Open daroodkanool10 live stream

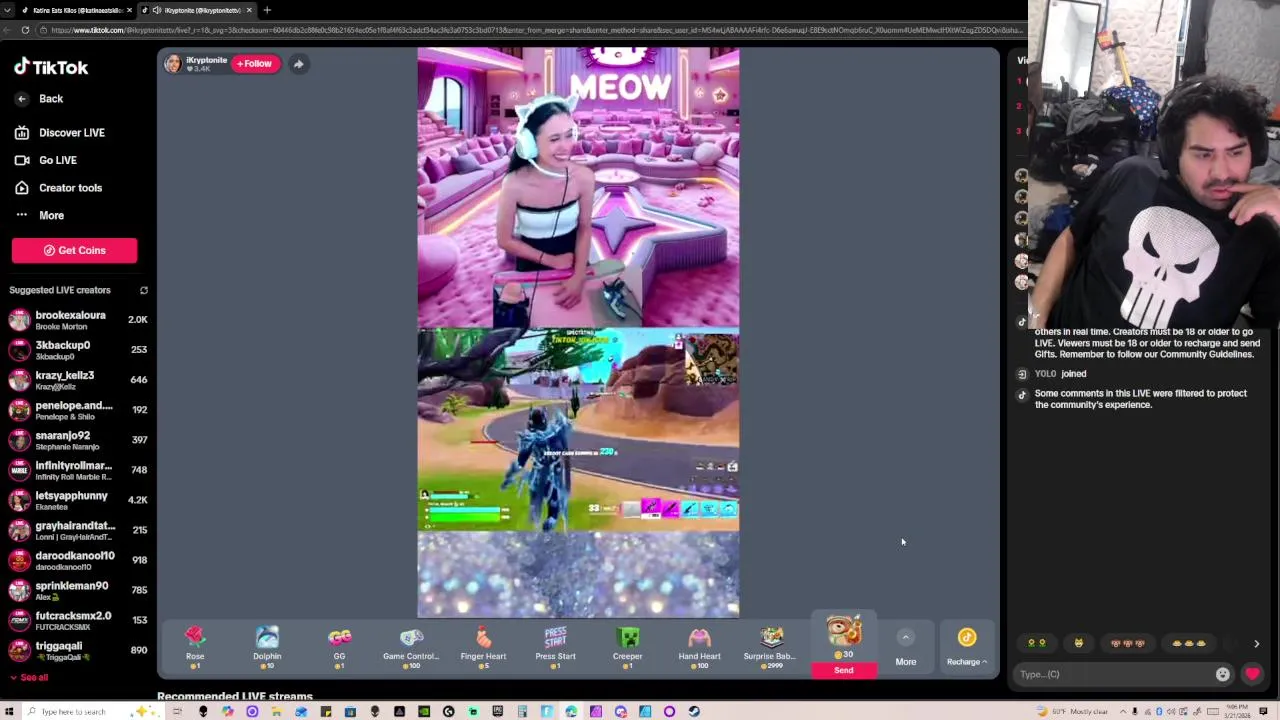(x=78, y=560)
